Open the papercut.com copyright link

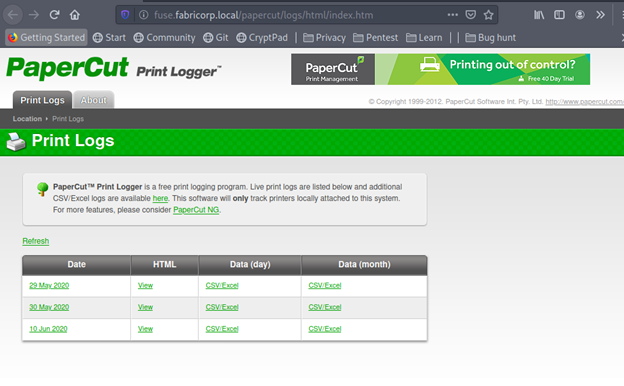pyautogui.click(x=584, y=101)
